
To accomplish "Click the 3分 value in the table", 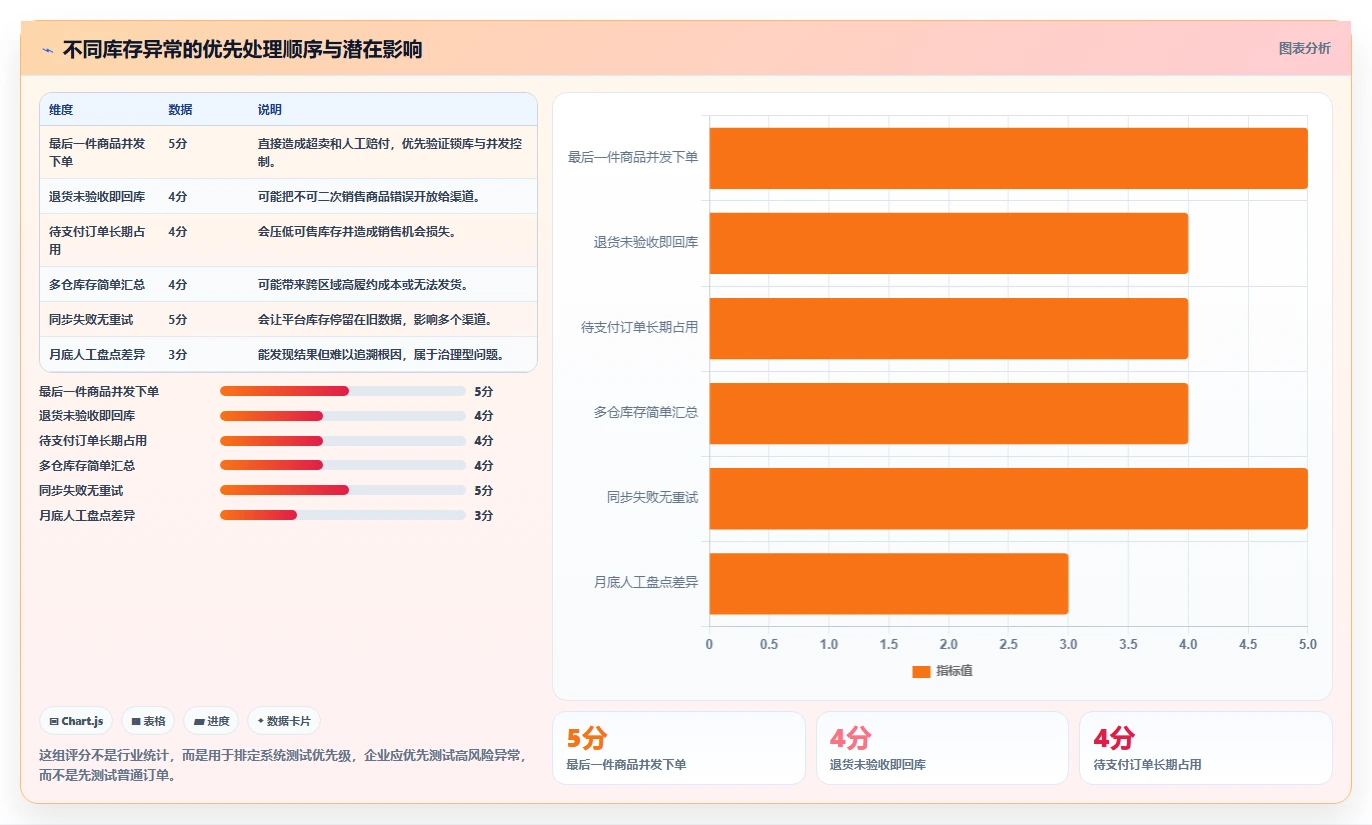I will click(x=178, y=355).
